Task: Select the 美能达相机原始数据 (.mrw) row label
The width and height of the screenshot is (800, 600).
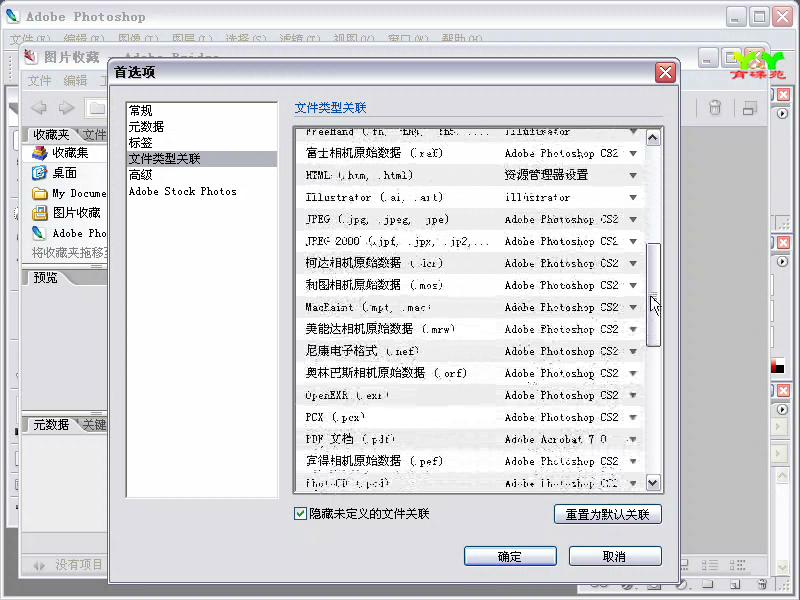Action: (380, 329)
